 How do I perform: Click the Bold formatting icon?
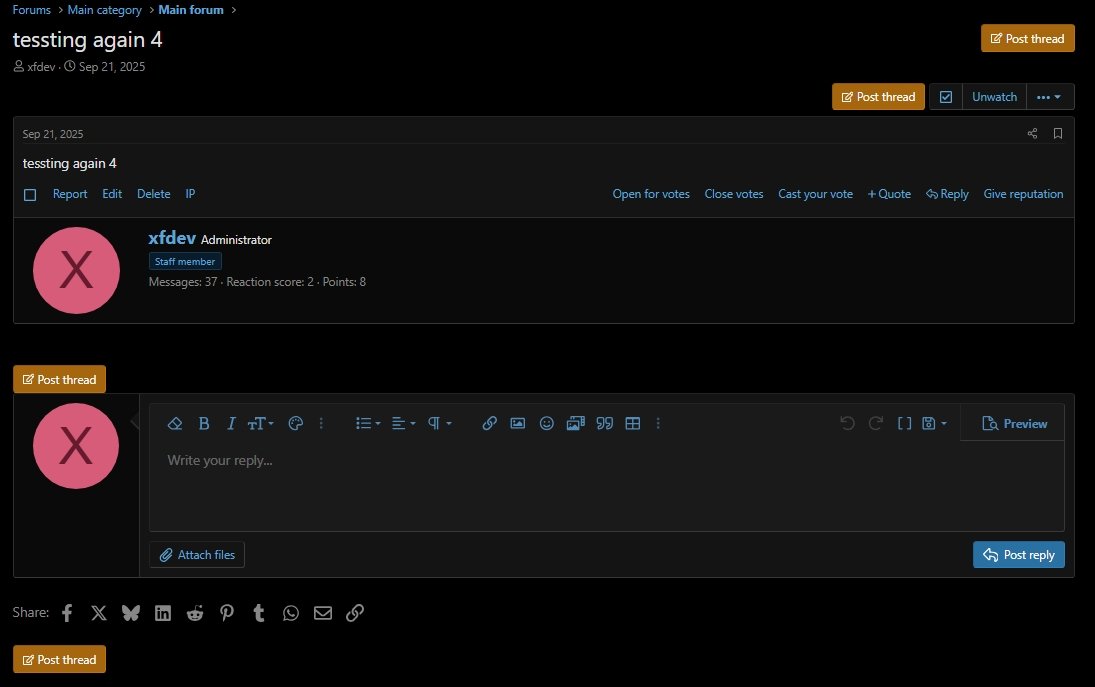point(204,423)
